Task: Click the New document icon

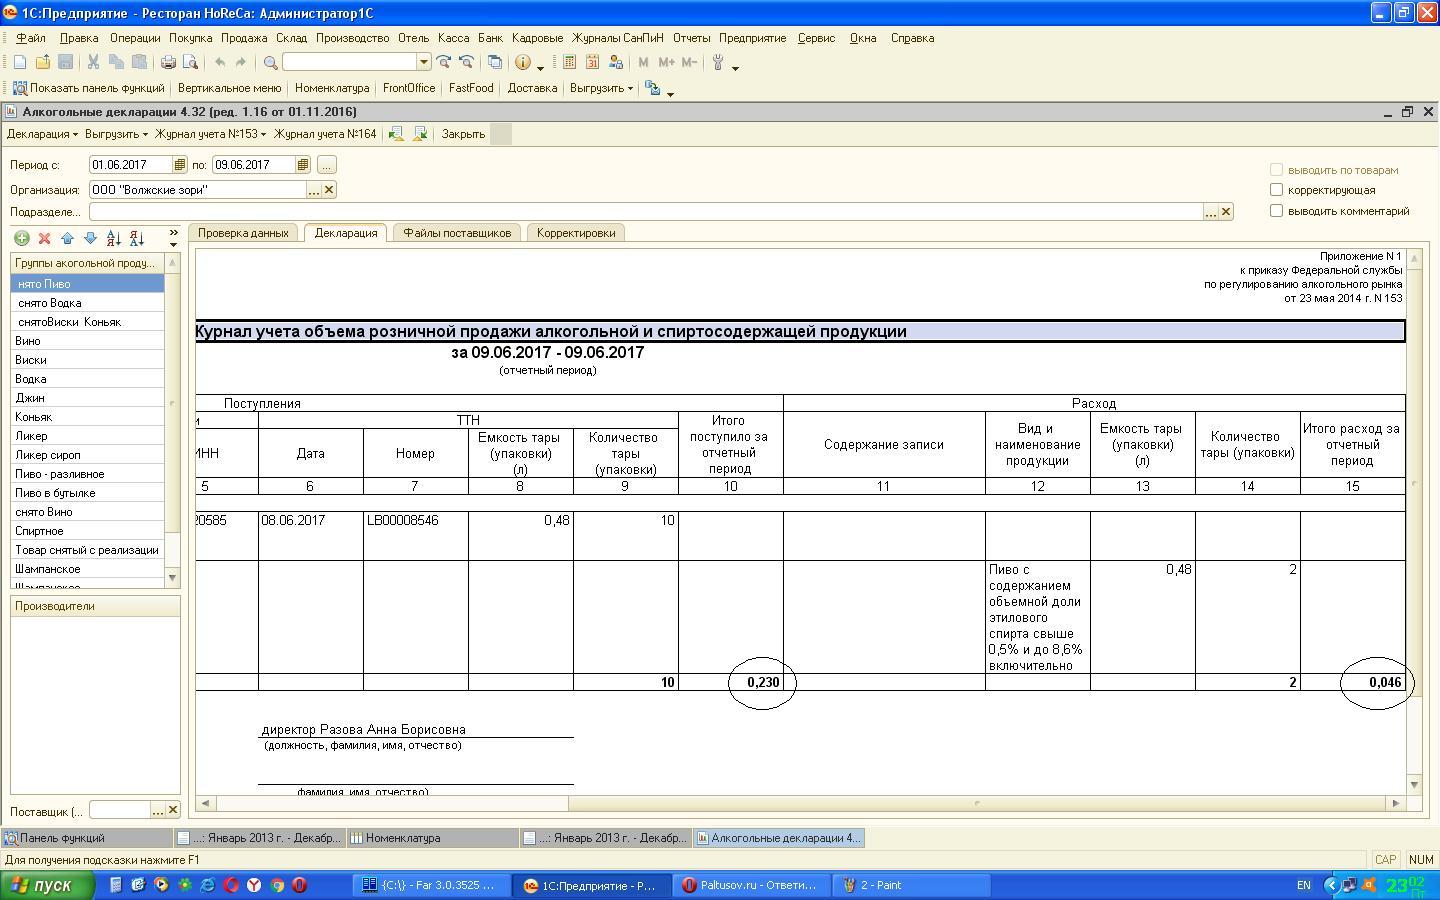Action: tap(20, 62)
